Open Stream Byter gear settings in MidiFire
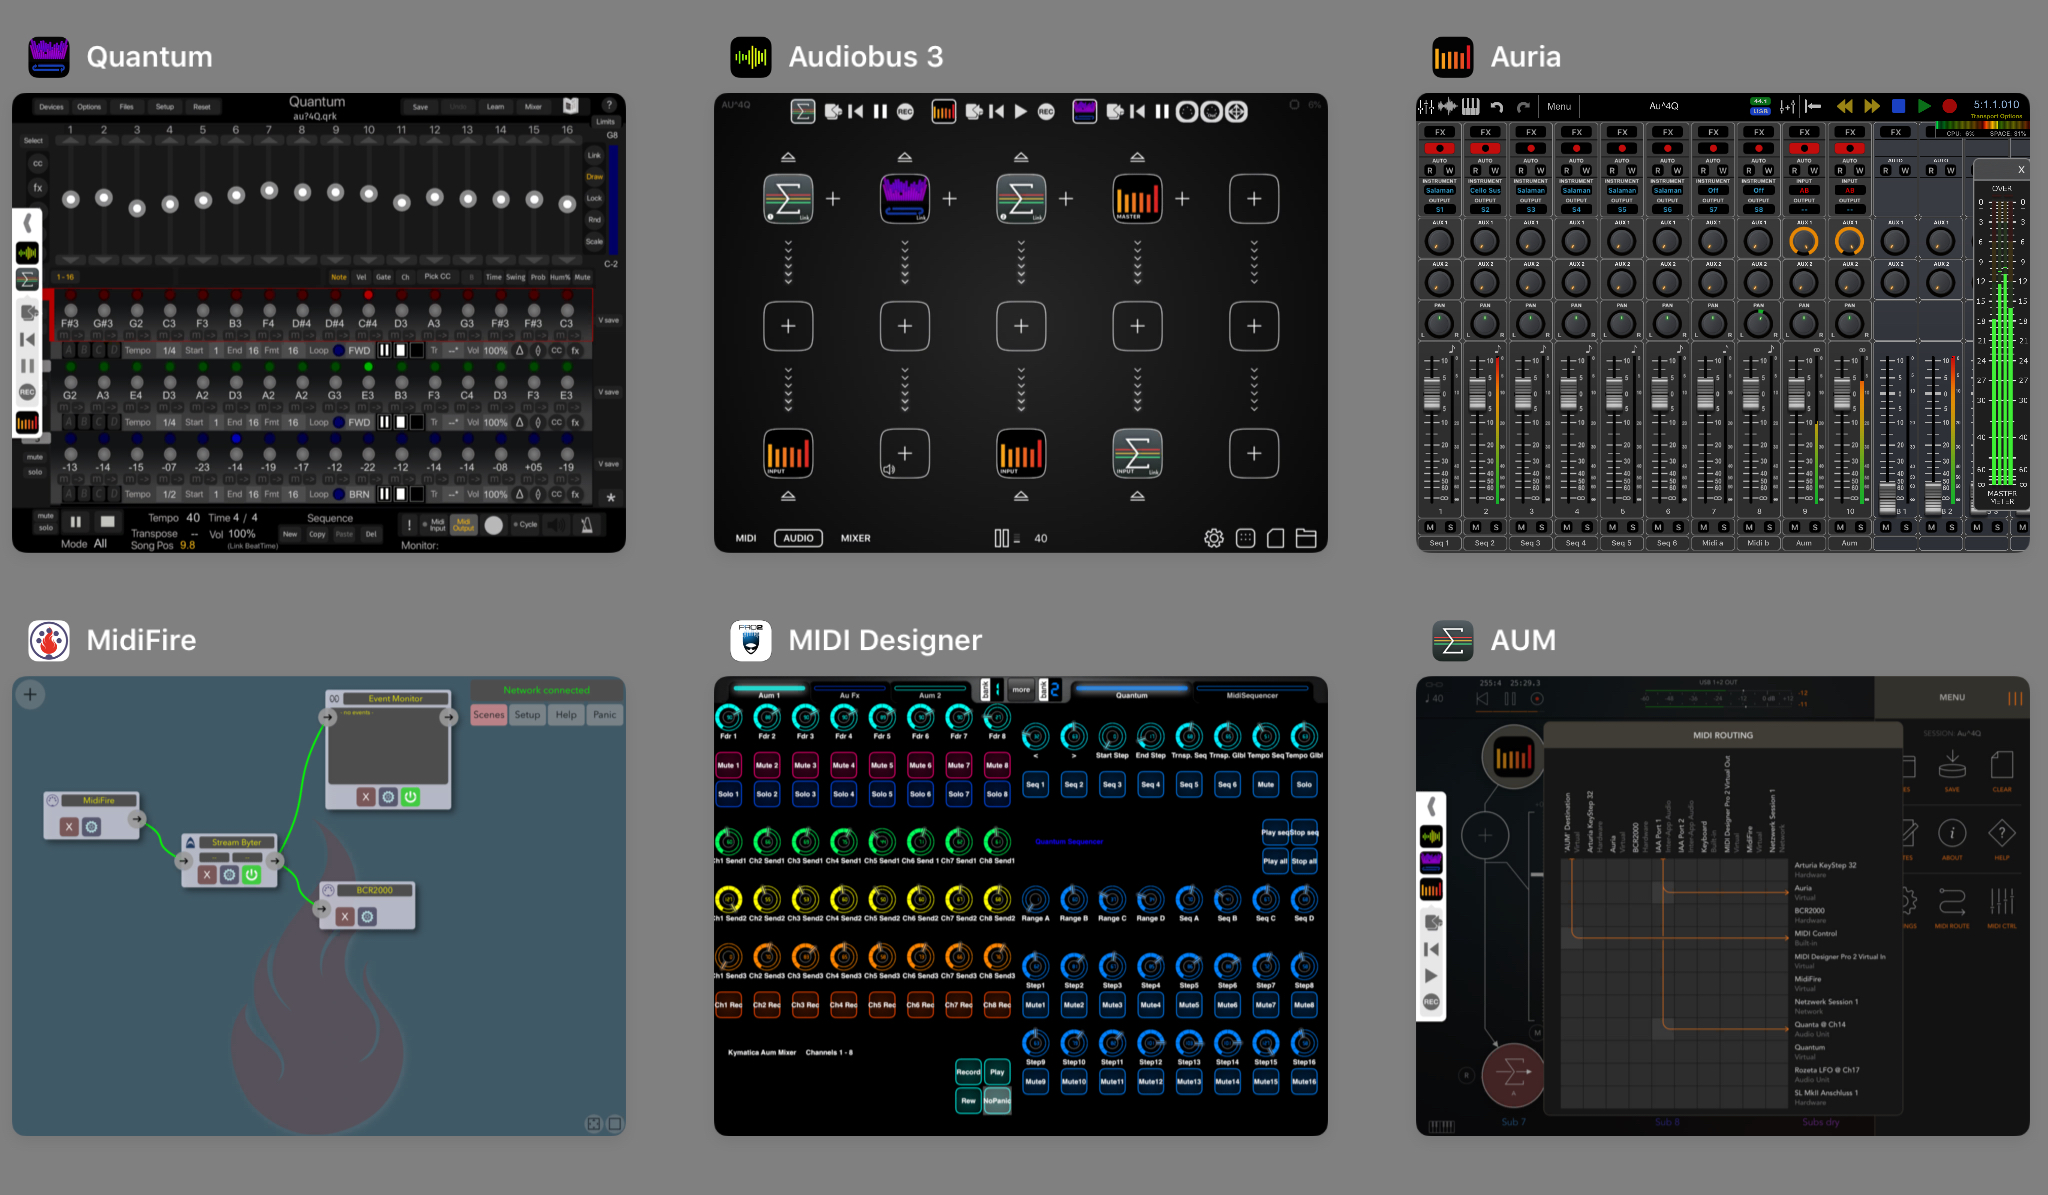2048x1195 pixels. (x=229, y=875)
